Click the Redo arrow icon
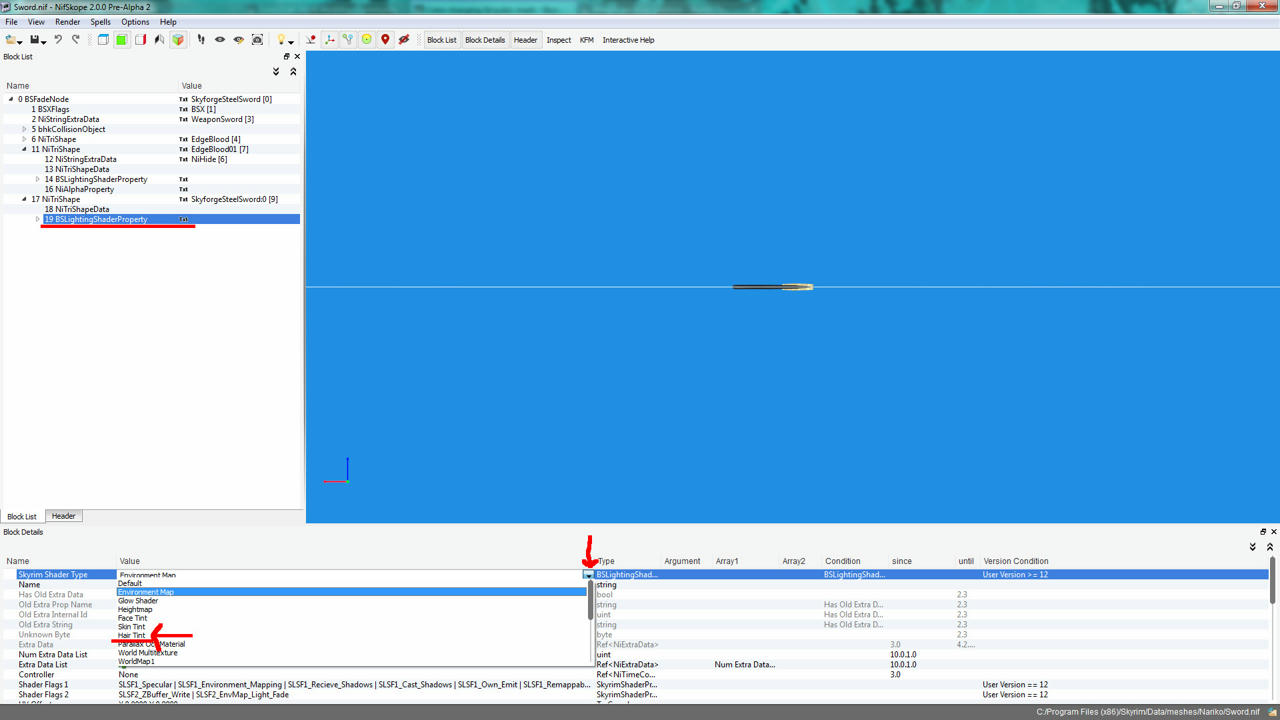 pos(75,40)
